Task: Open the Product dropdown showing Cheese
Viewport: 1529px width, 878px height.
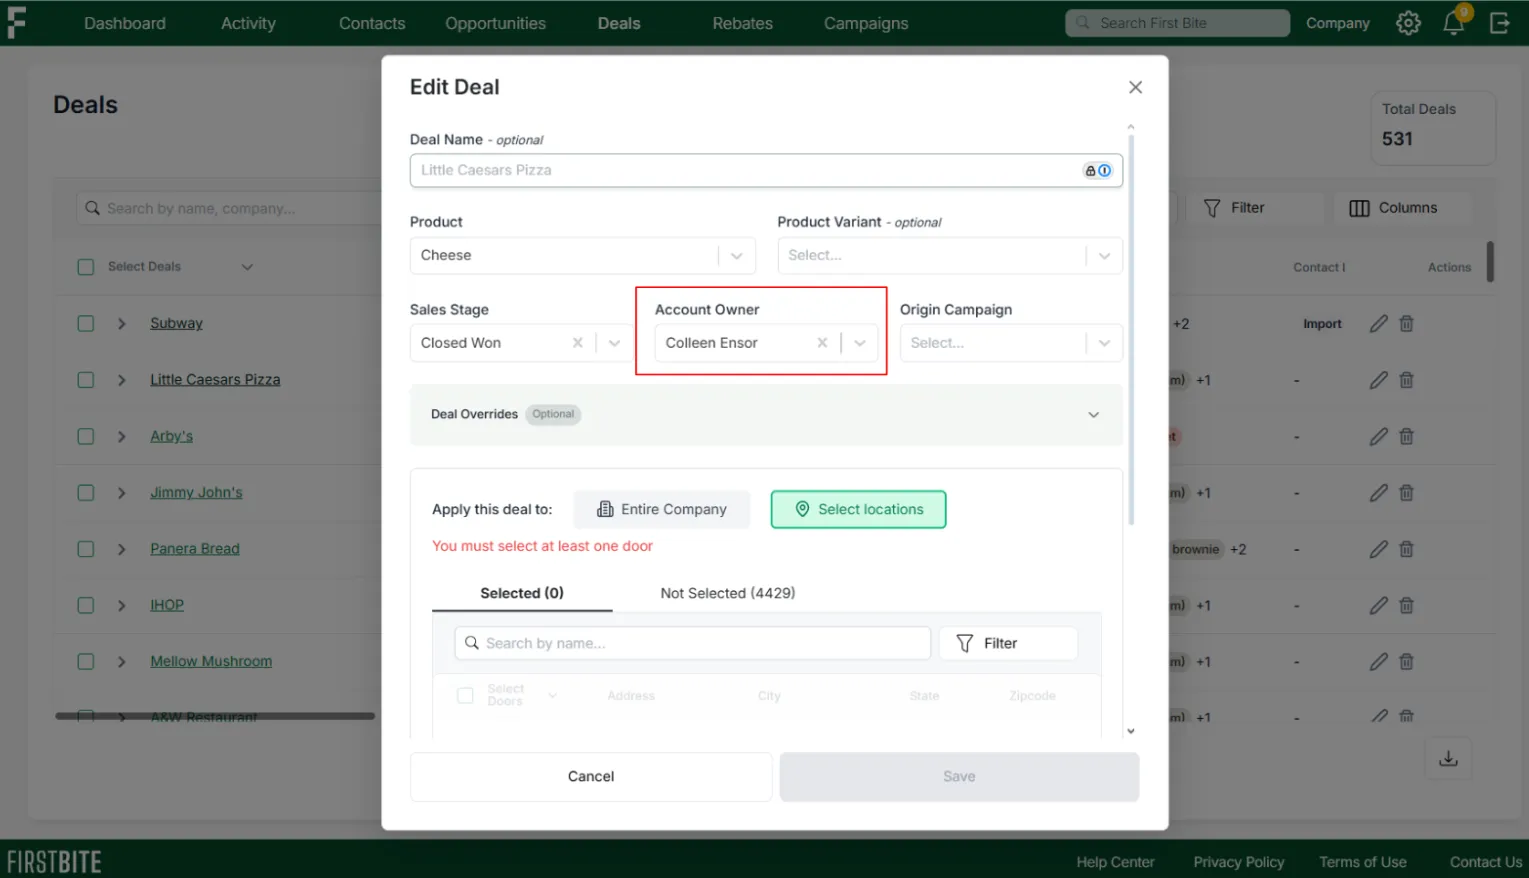Action: (x=582, y=255)
